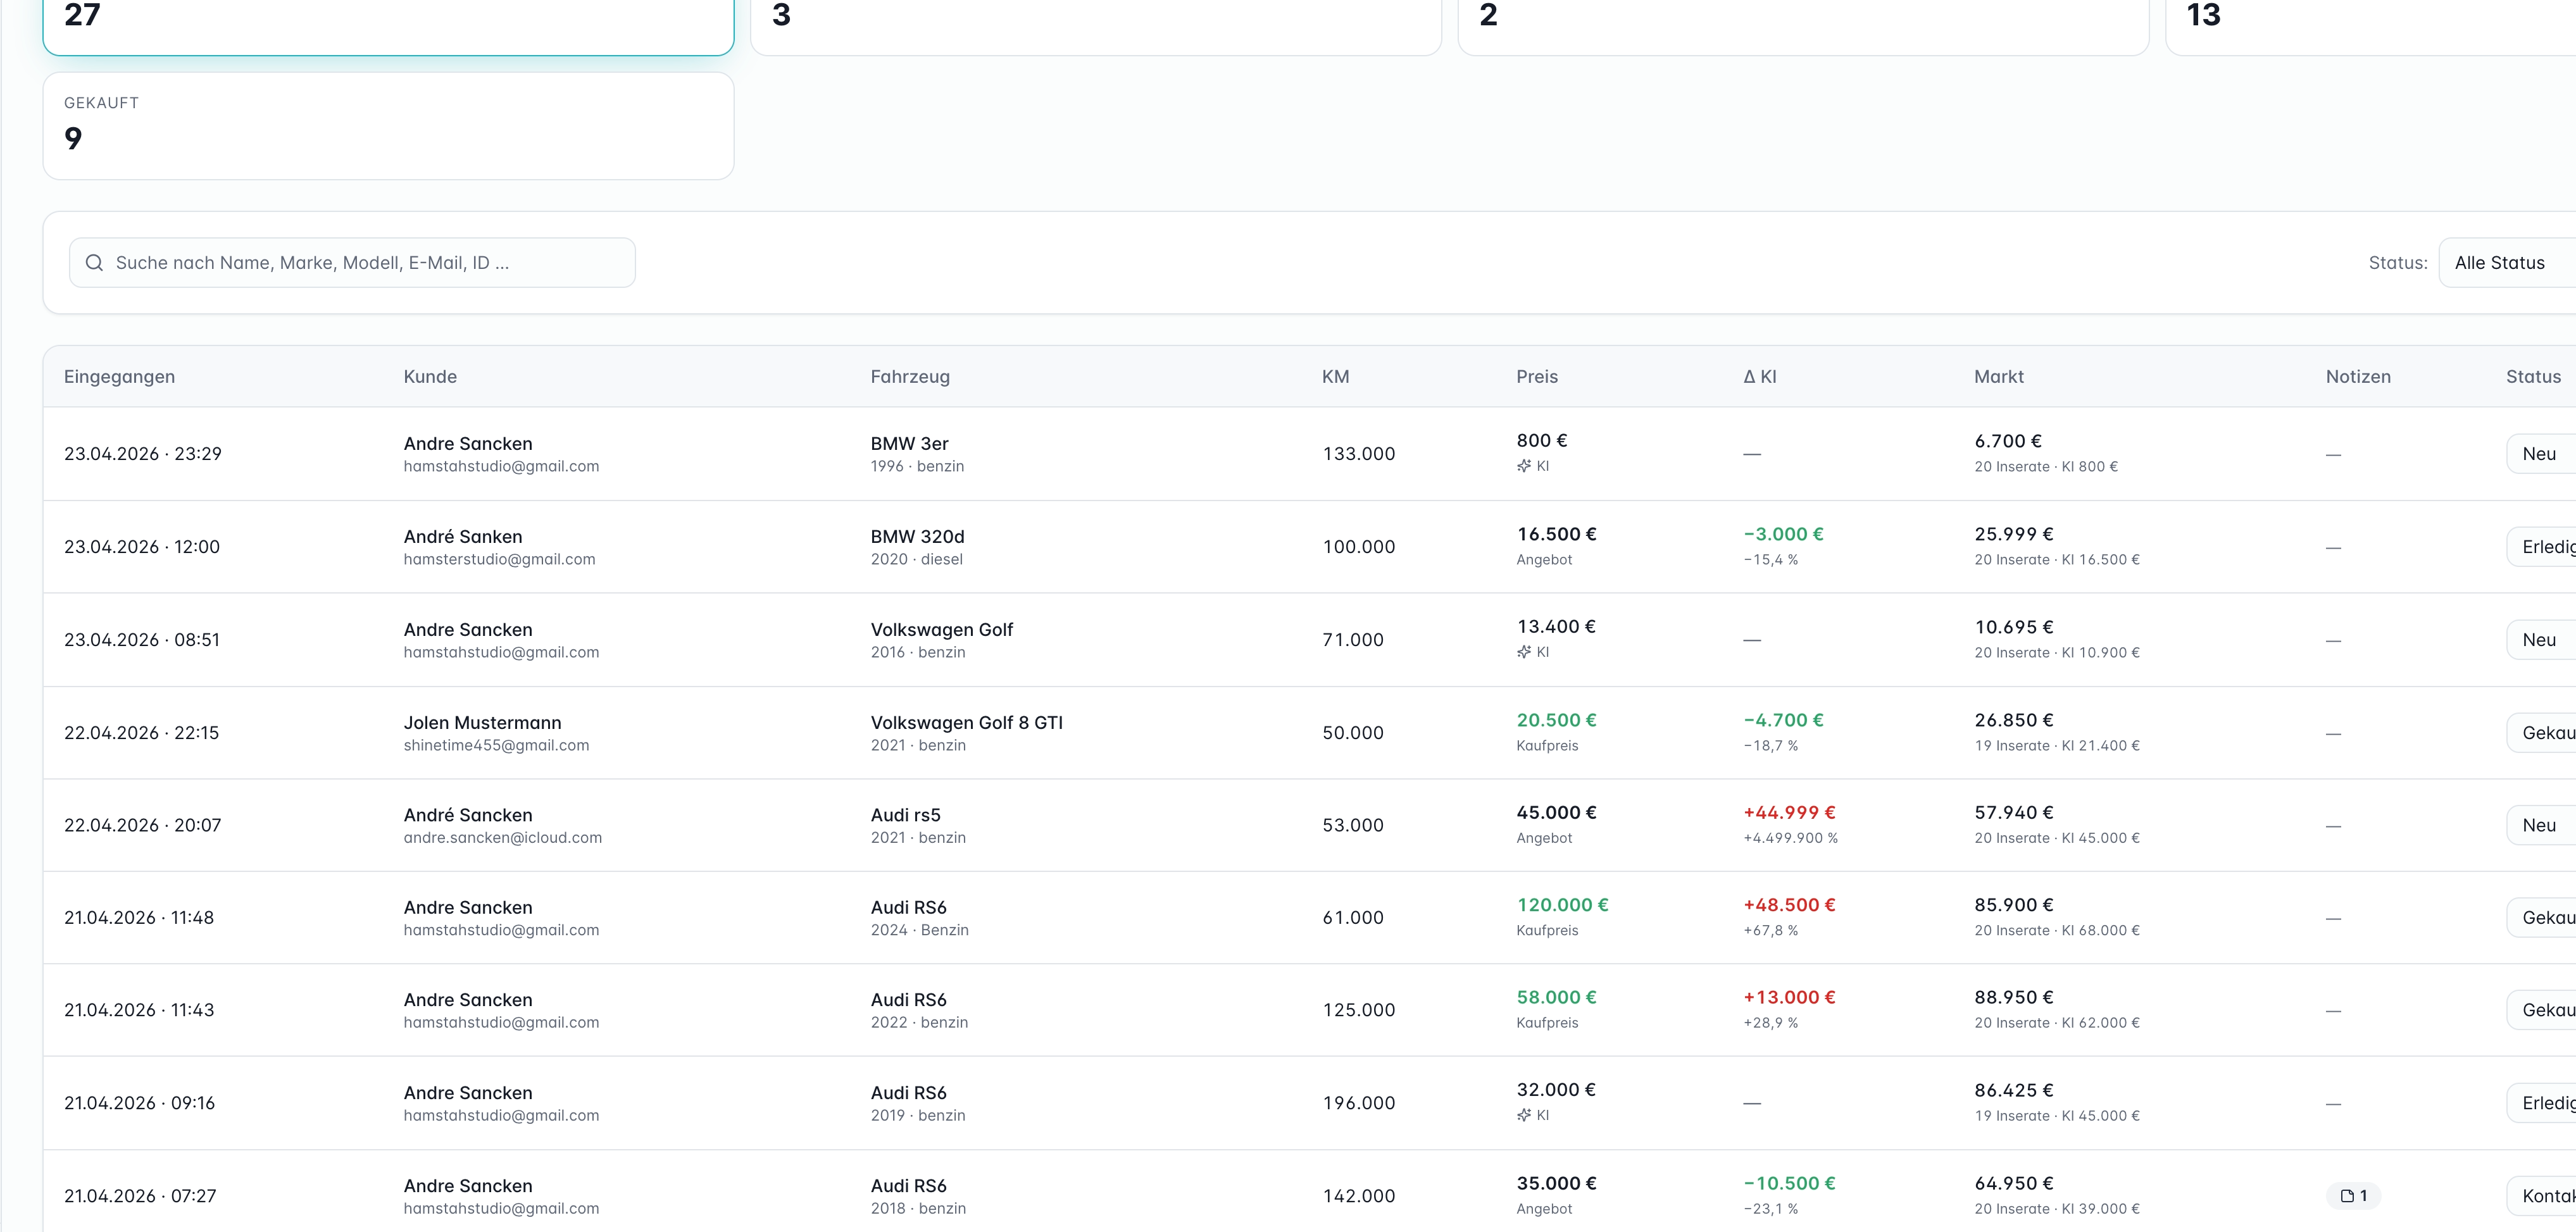Click red delta +48.500 €

1789,905
